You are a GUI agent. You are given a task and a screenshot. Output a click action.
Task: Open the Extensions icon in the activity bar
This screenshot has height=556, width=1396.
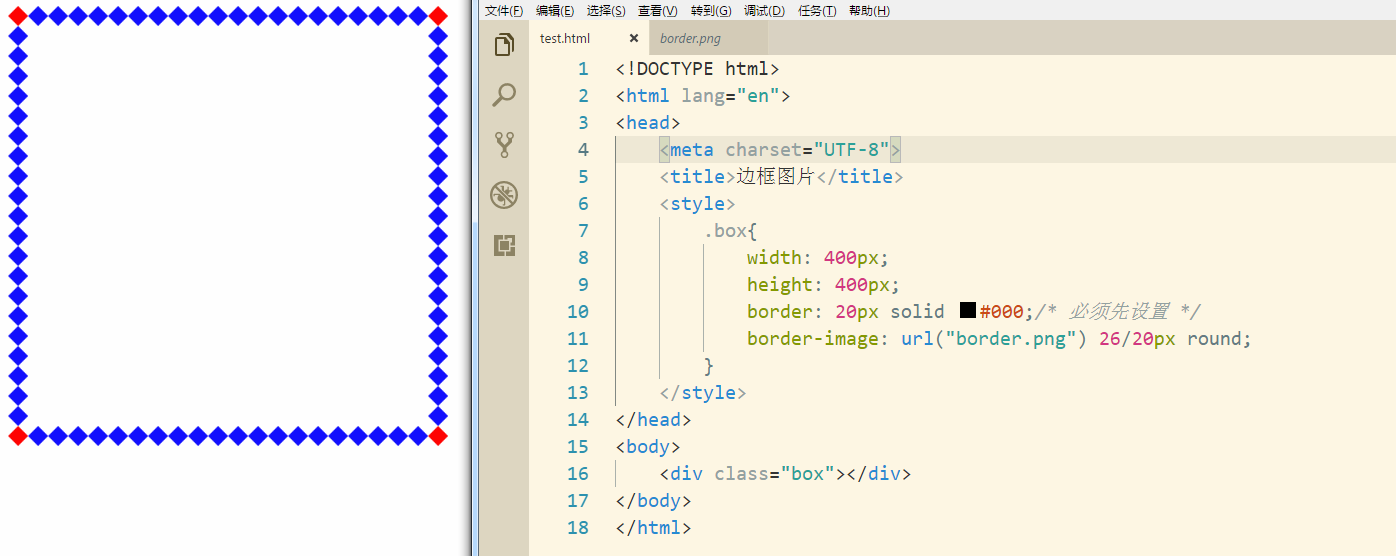(x=504, y=245)
